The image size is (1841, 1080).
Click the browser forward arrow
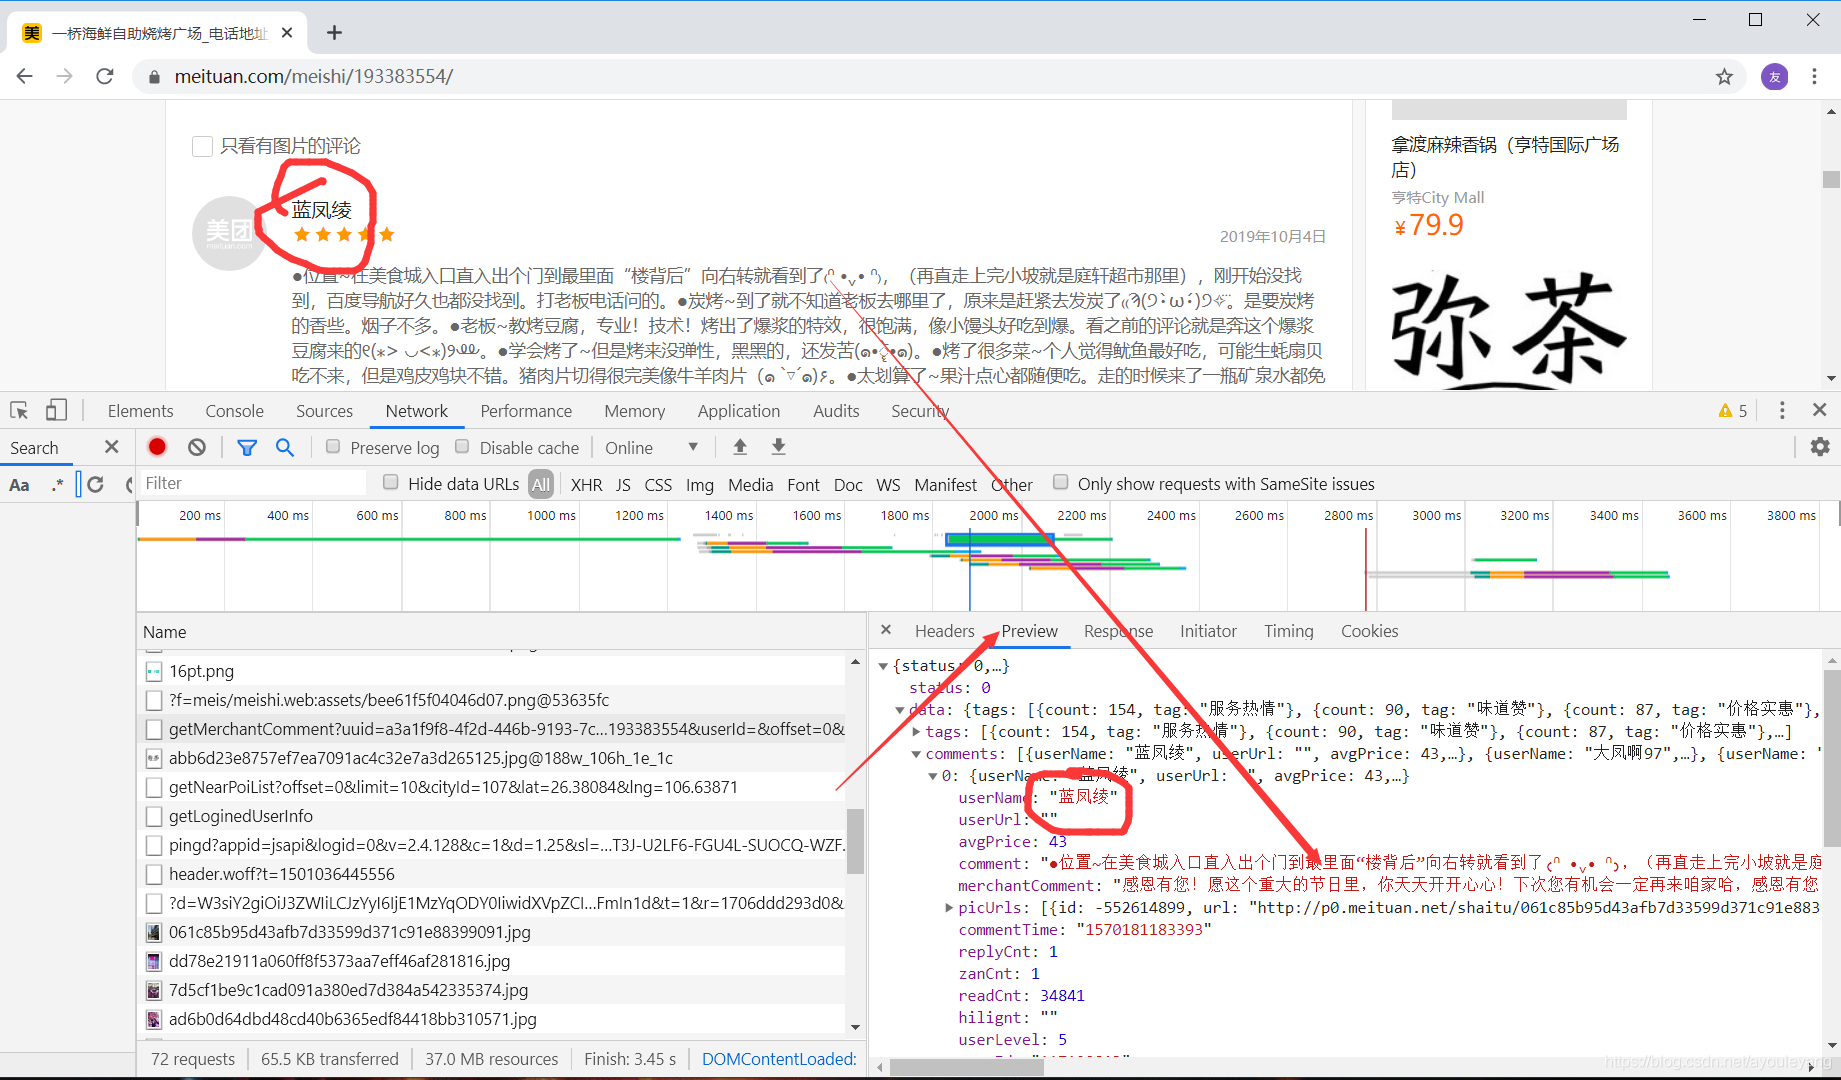click(65, 77)
